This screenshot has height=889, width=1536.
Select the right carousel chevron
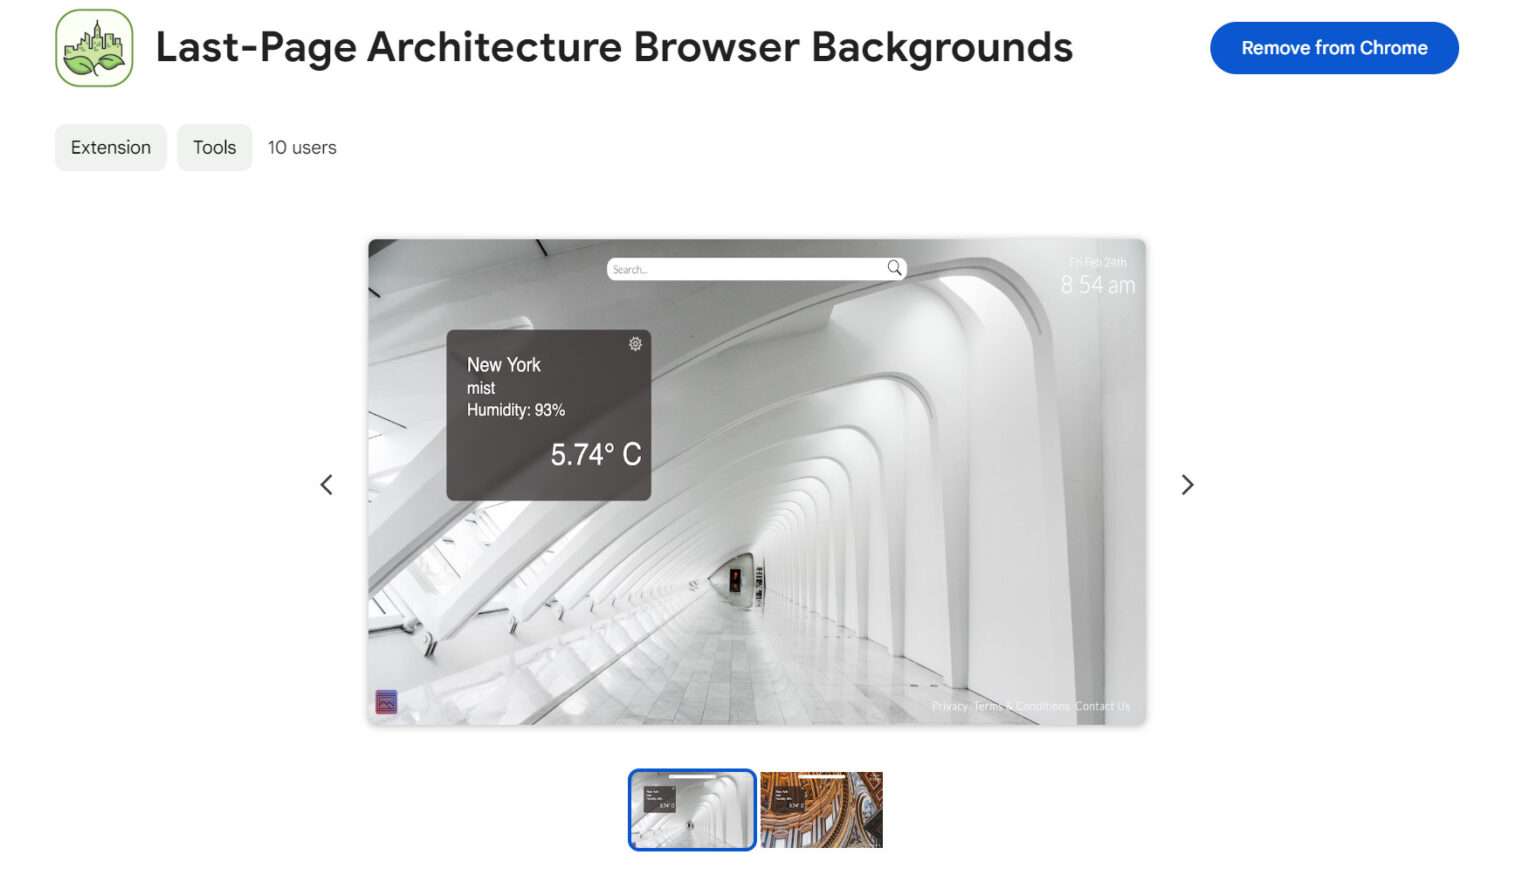[x=1188, y=484]
